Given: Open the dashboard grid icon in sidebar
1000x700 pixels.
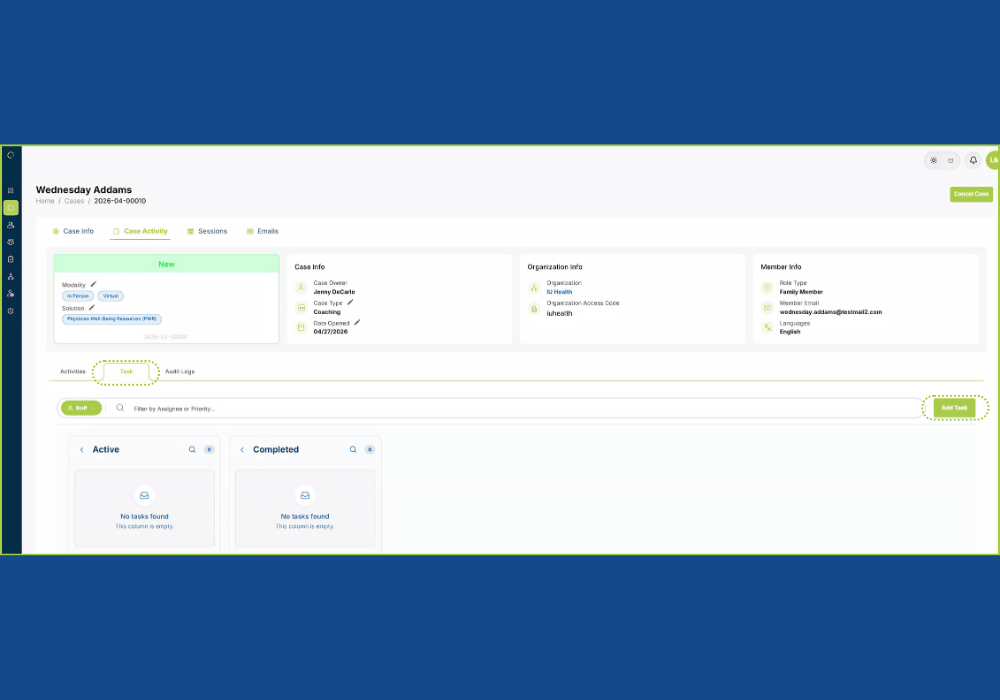Looking at the screenshot, I should click(x=11, y=191).
